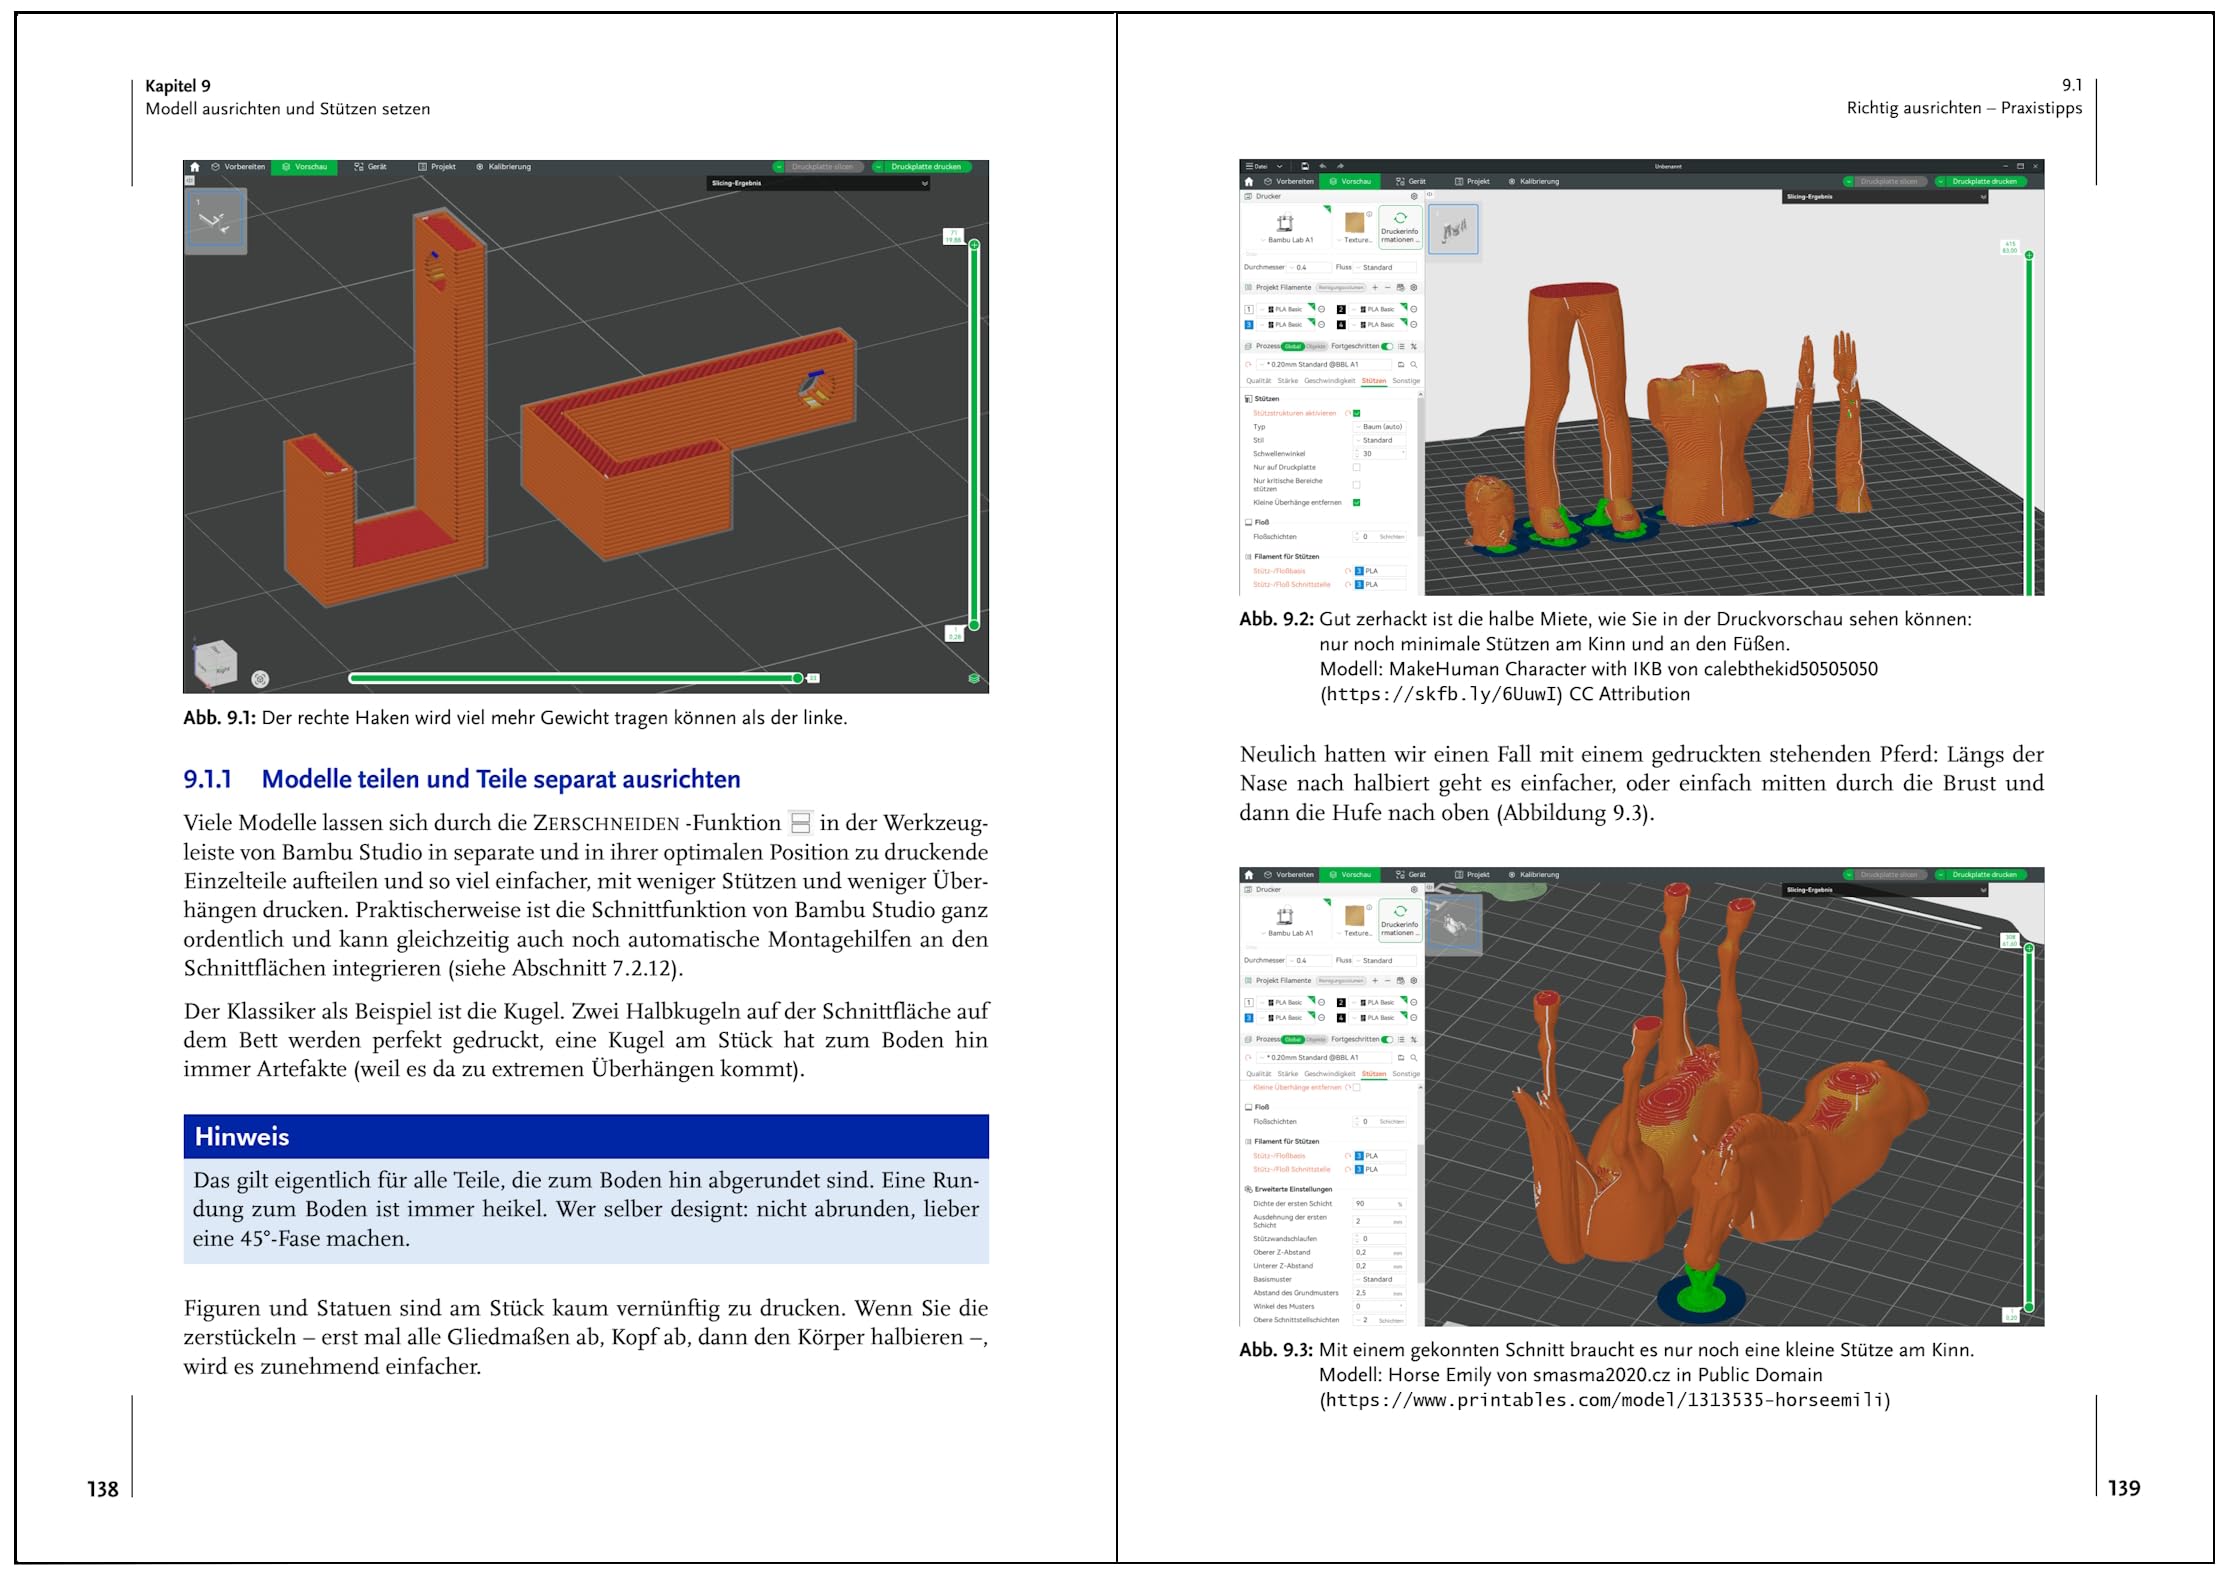Open the Projekt Filamente gear icon in Abb. 9.2
The image size is (2231, 1579).
click(1414, 288)
